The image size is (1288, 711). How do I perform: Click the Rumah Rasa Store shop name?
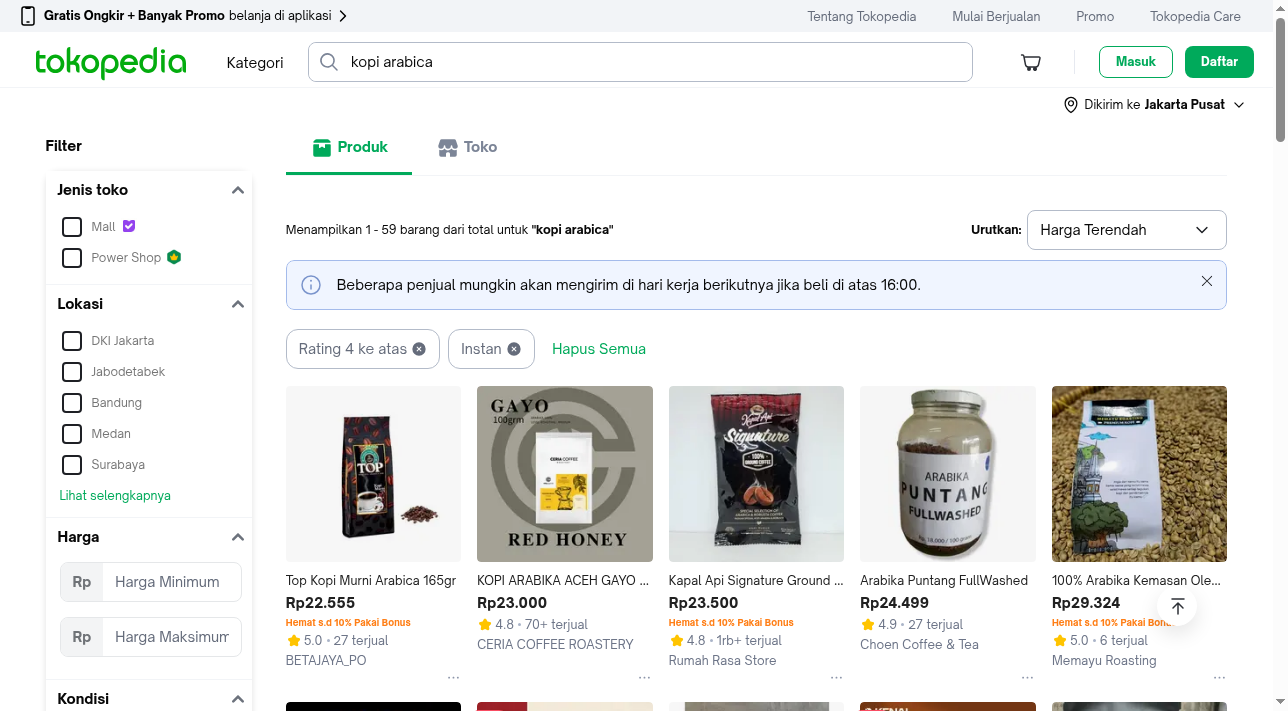[722, 660]
